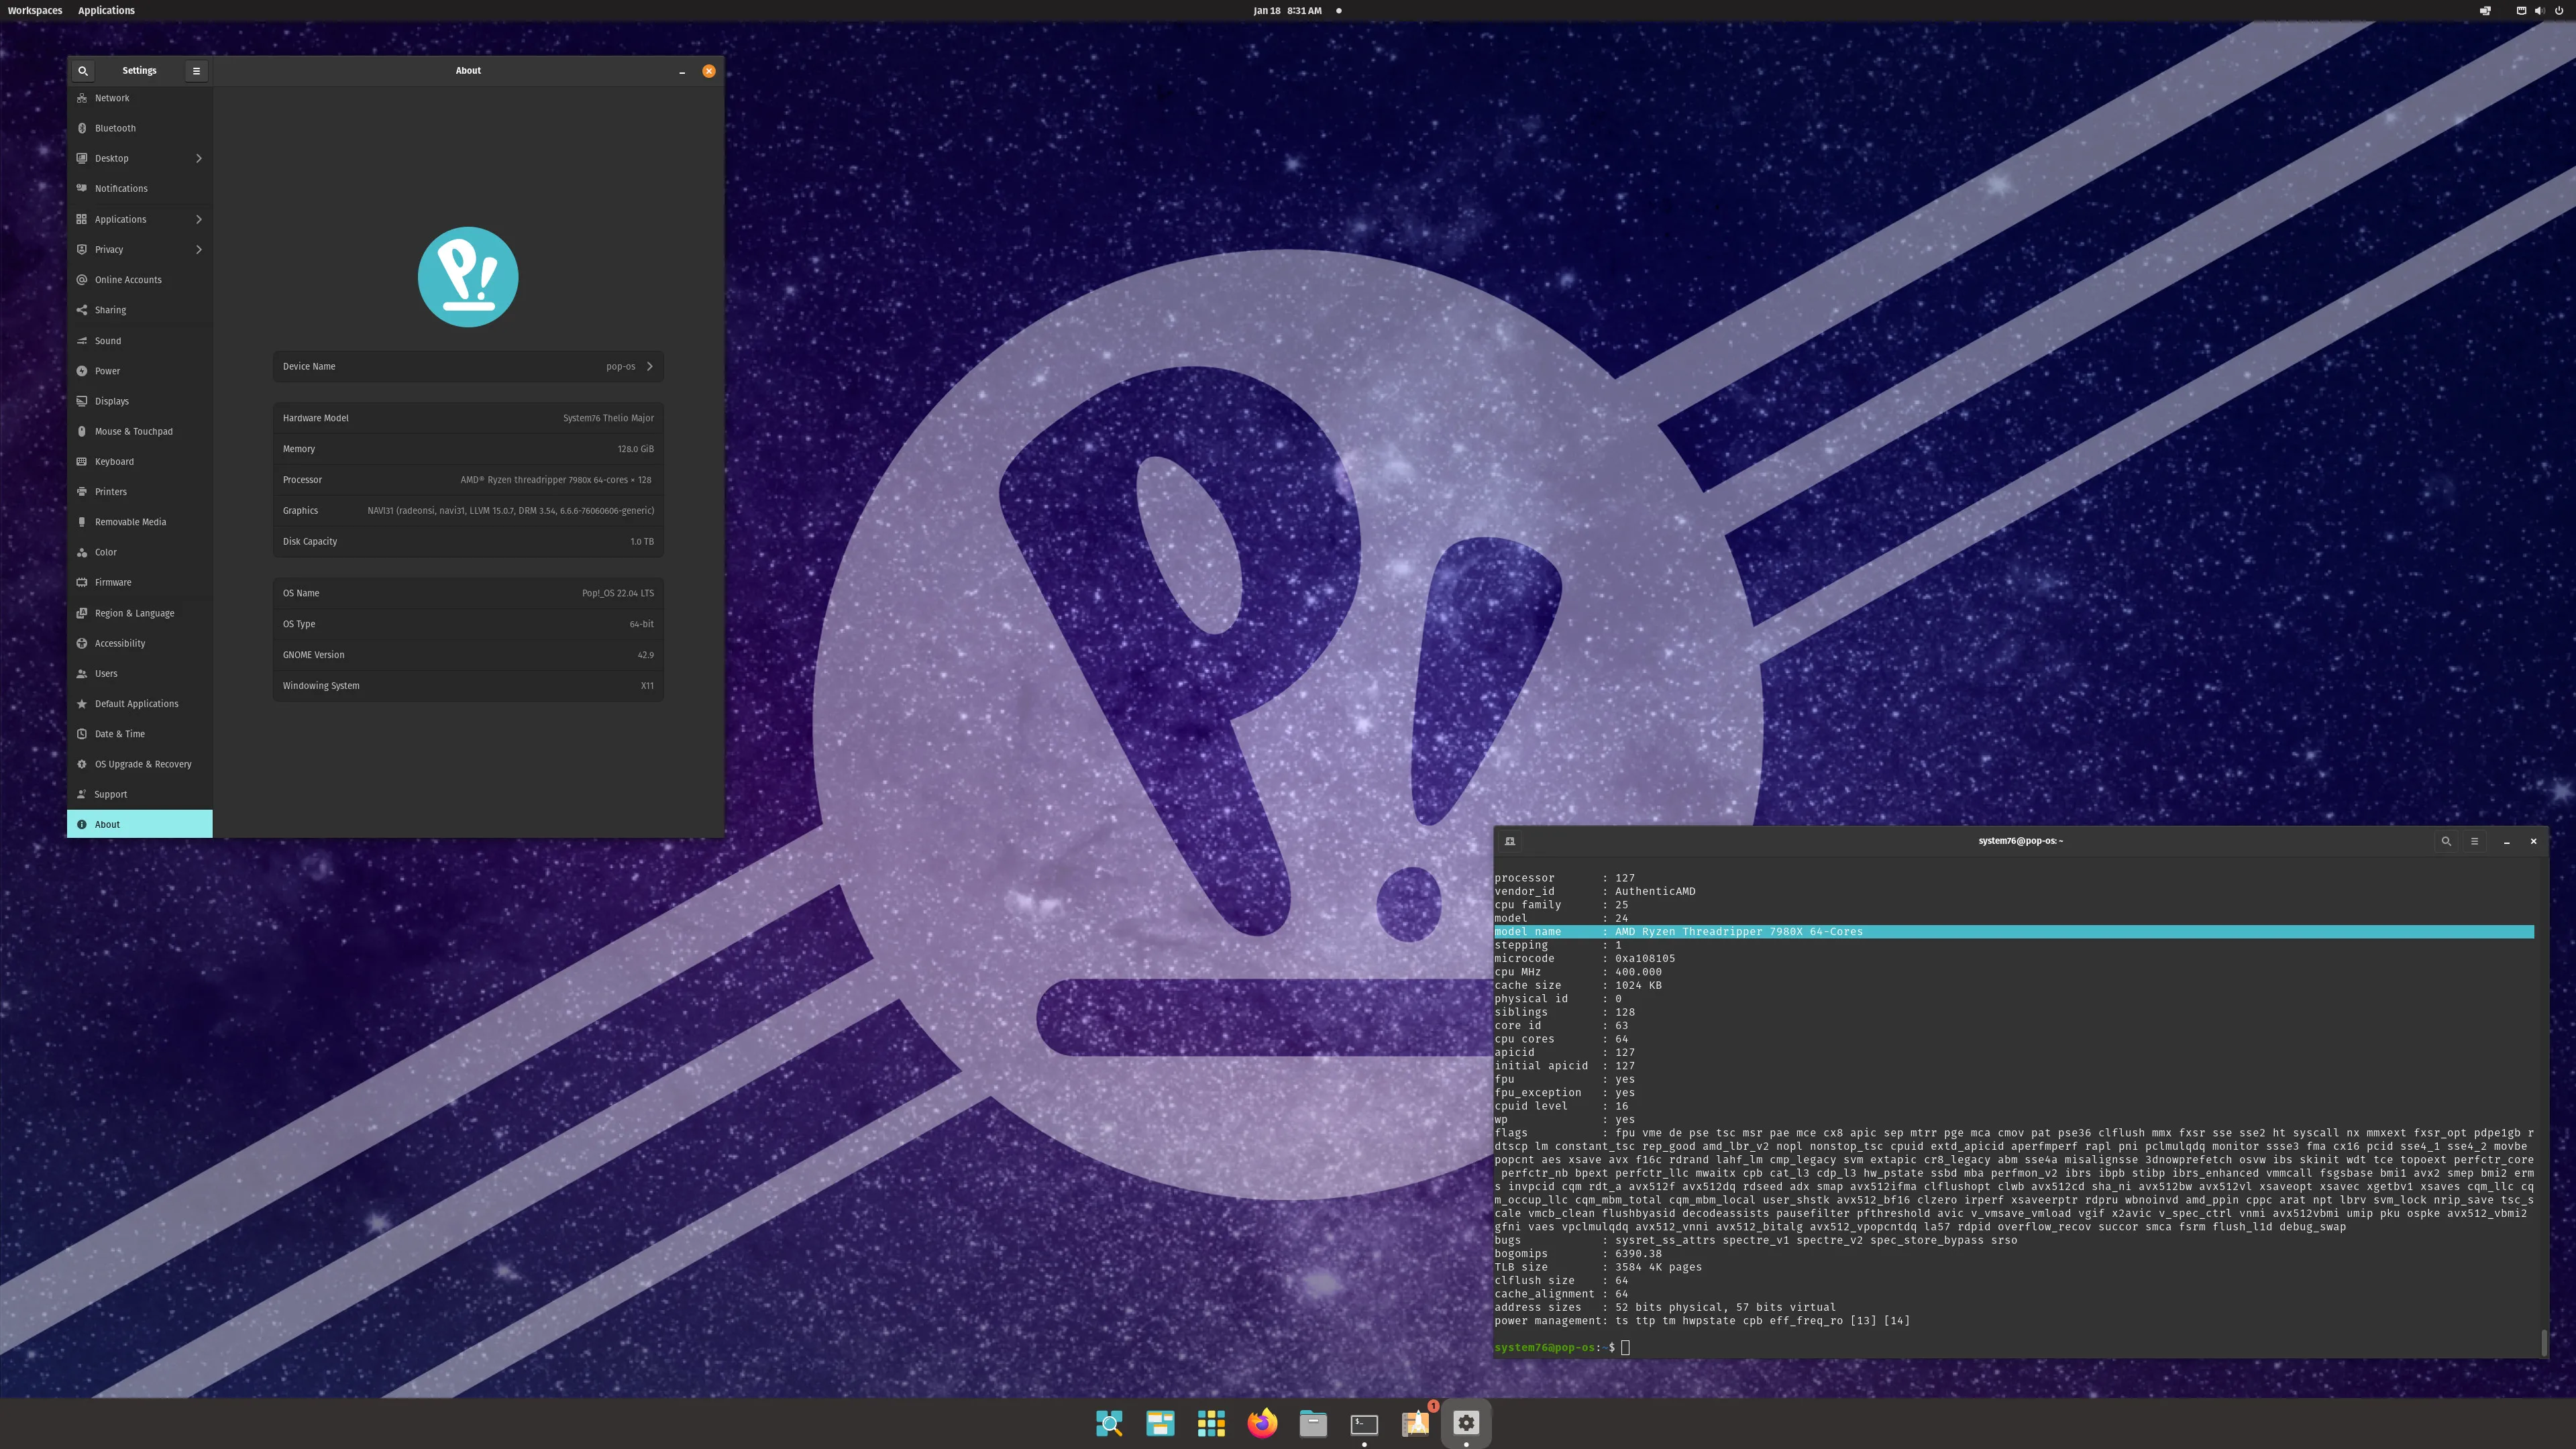The image size is (2576, 1449).
Task: Open the Device Name row chevron
Action: click(649, 366)
